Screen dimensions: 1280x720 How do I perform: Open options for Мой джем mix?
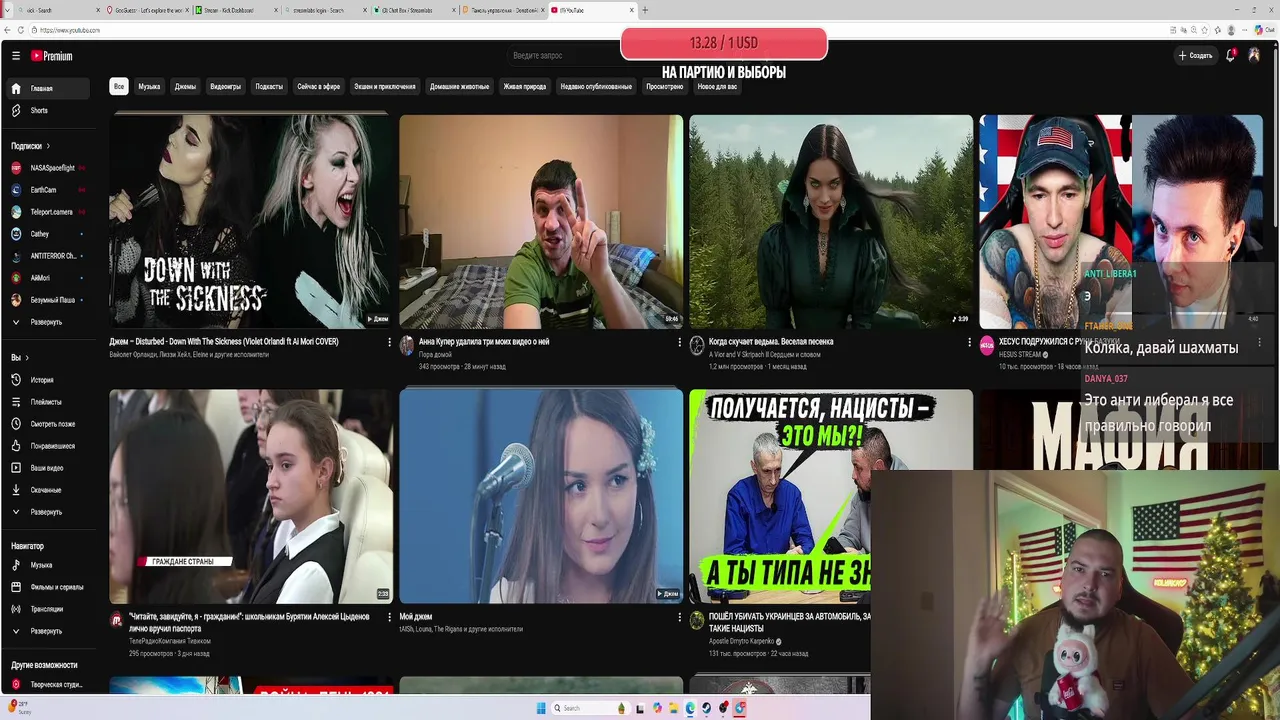(679, 617)
